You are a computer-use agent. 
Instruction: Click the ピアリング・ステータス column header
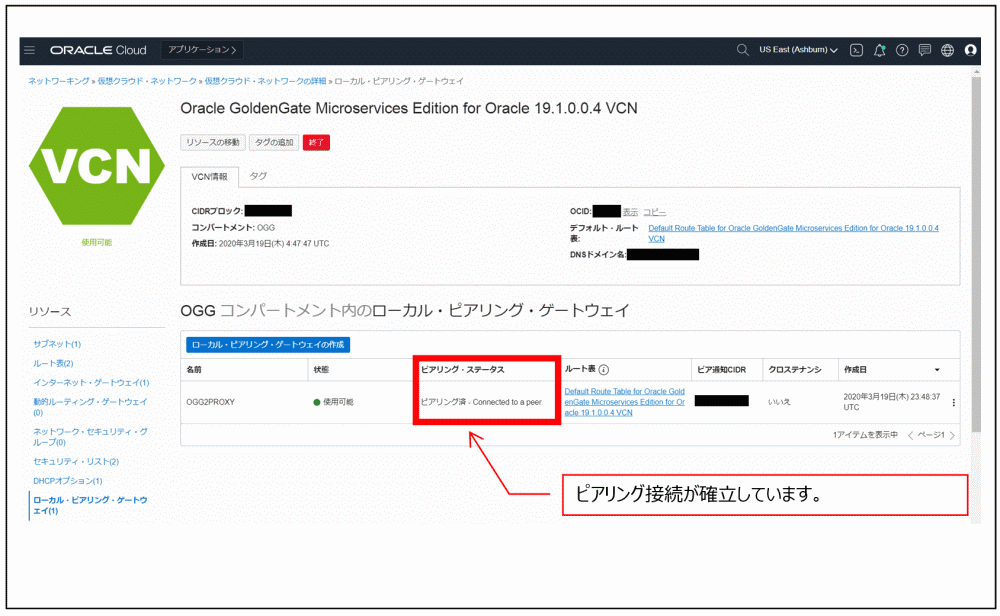462,370
